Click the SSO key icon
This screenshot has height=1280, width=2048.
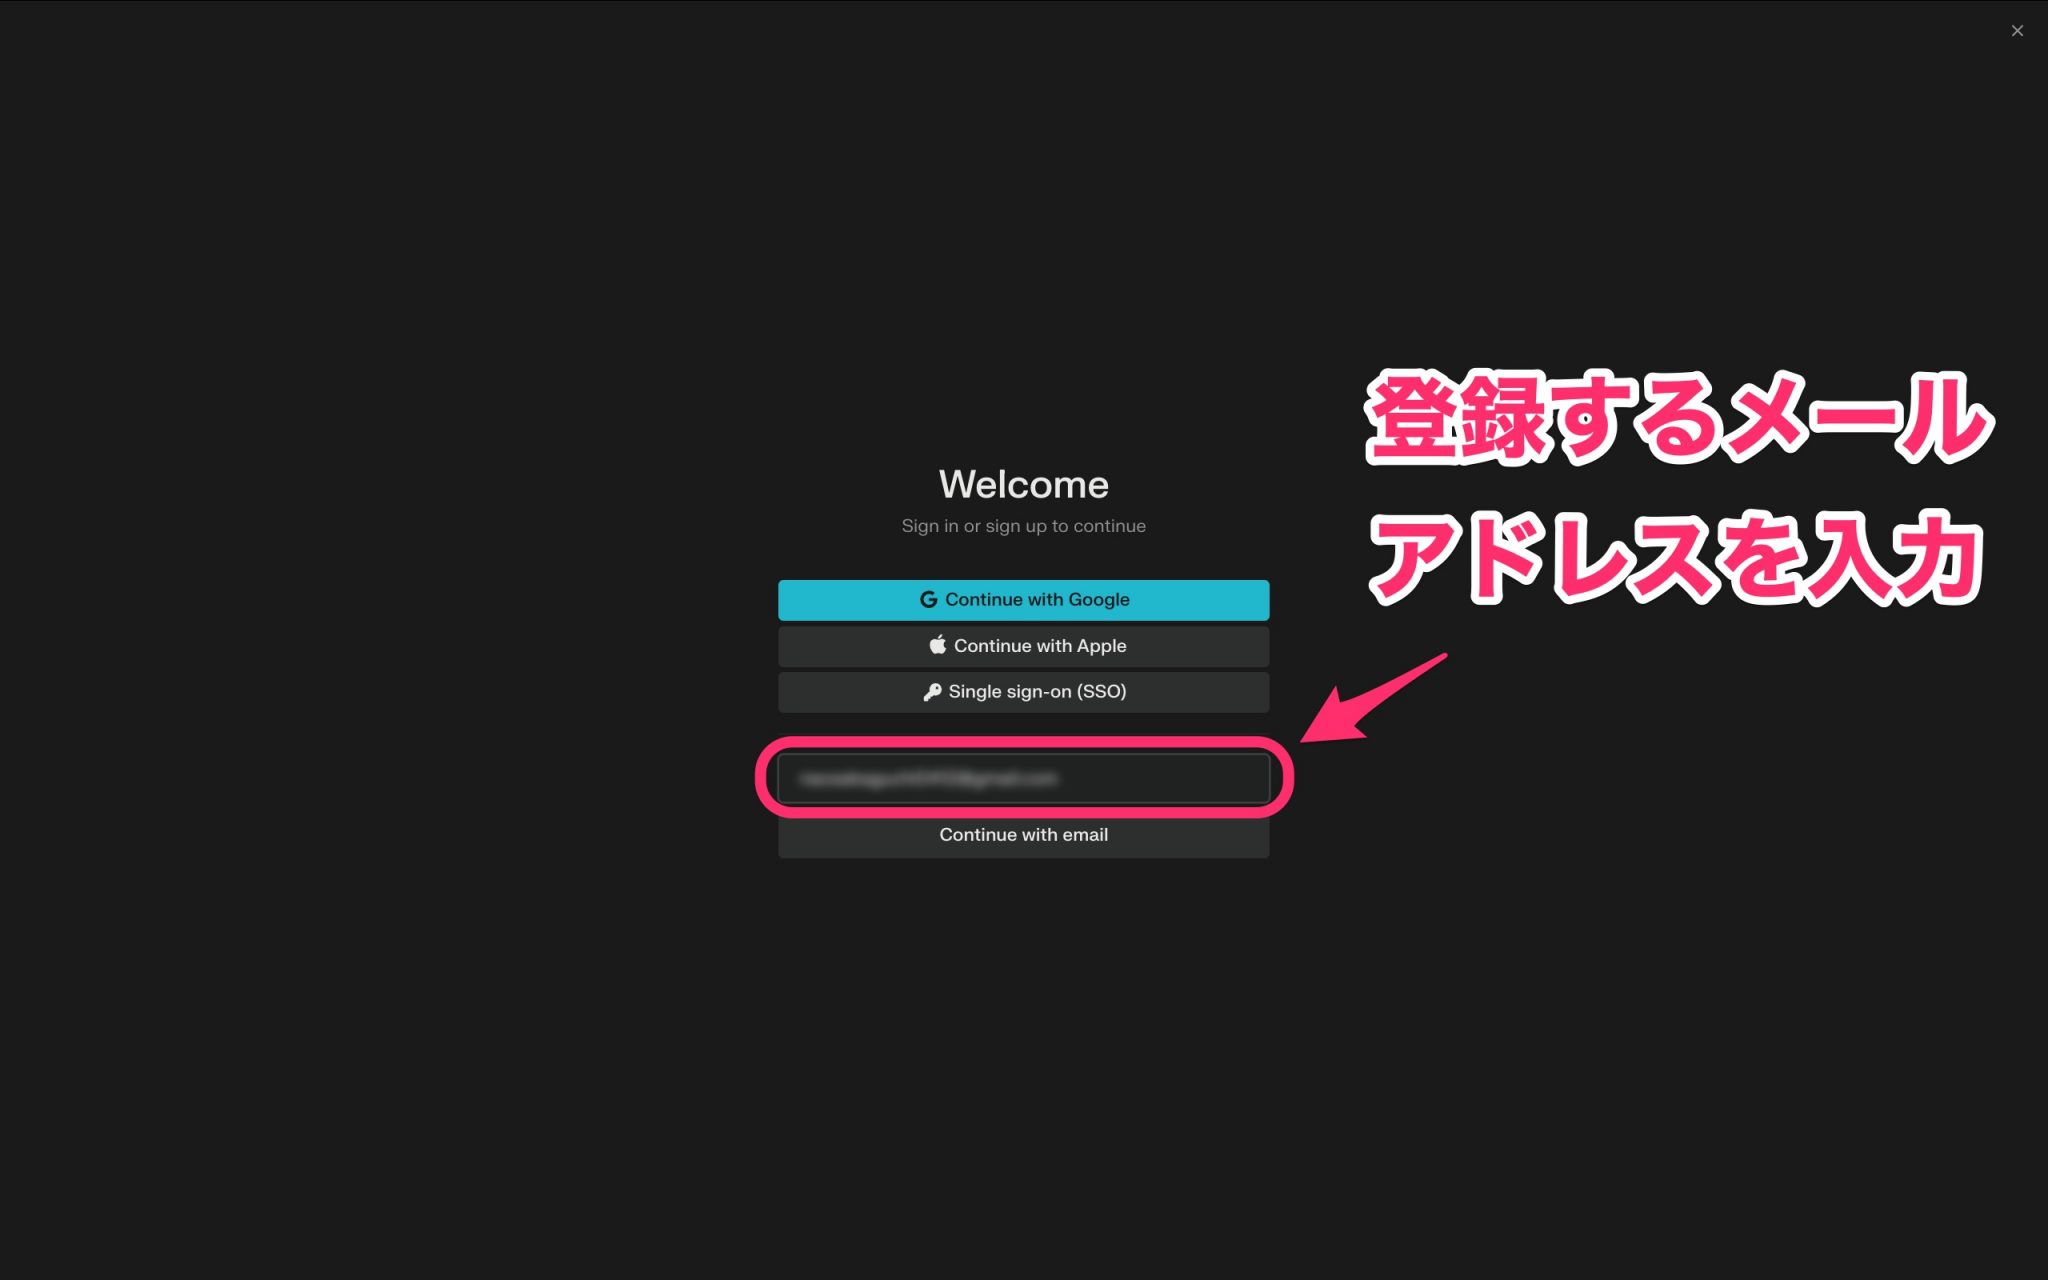click(x=931, y=692)
